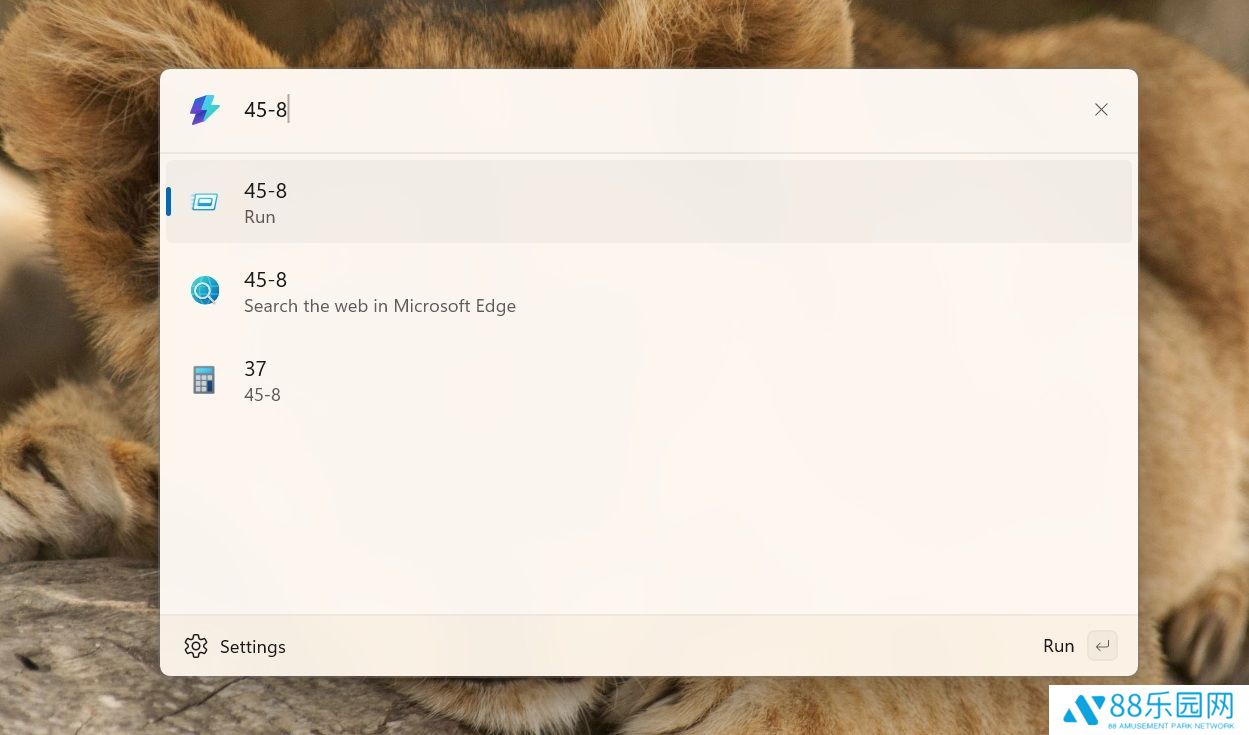The image size is (1249, 735).
Task: Click the 88乐园网 watermark logo icon
Action: pyautogui.click(x=1084, y=710)
